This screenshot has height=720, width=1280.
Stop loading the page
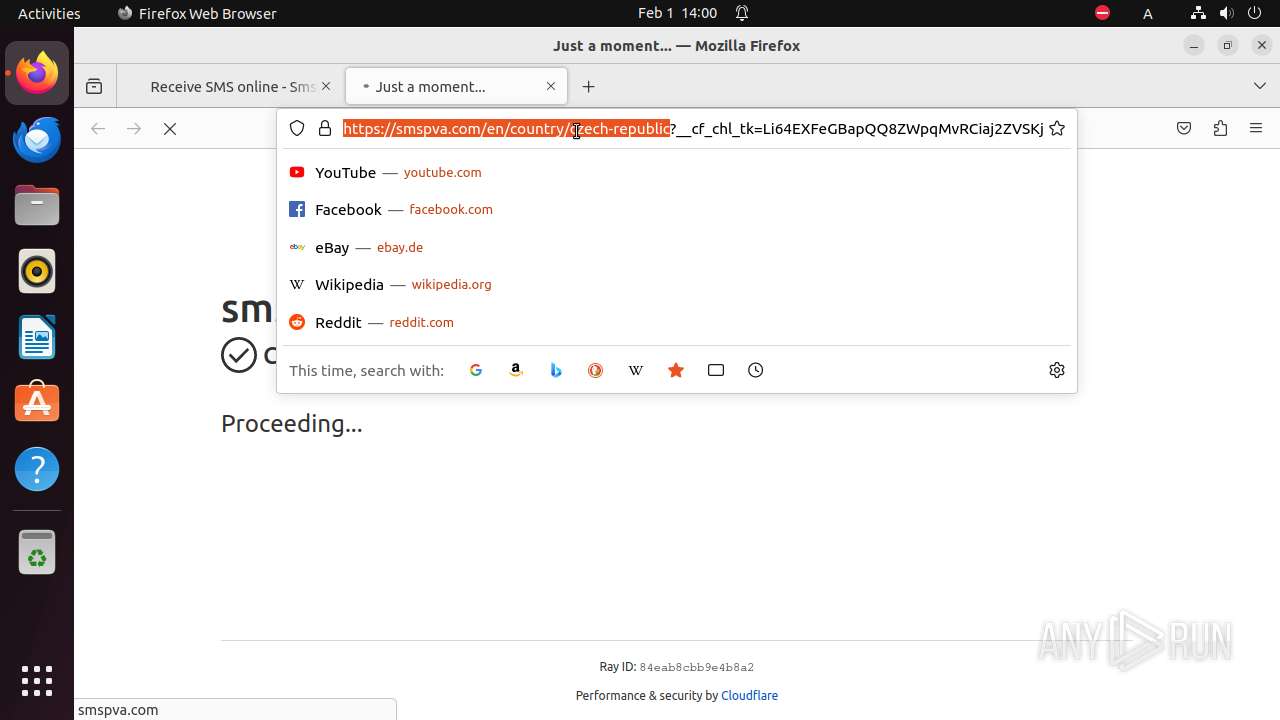click(x=170, y=129)
